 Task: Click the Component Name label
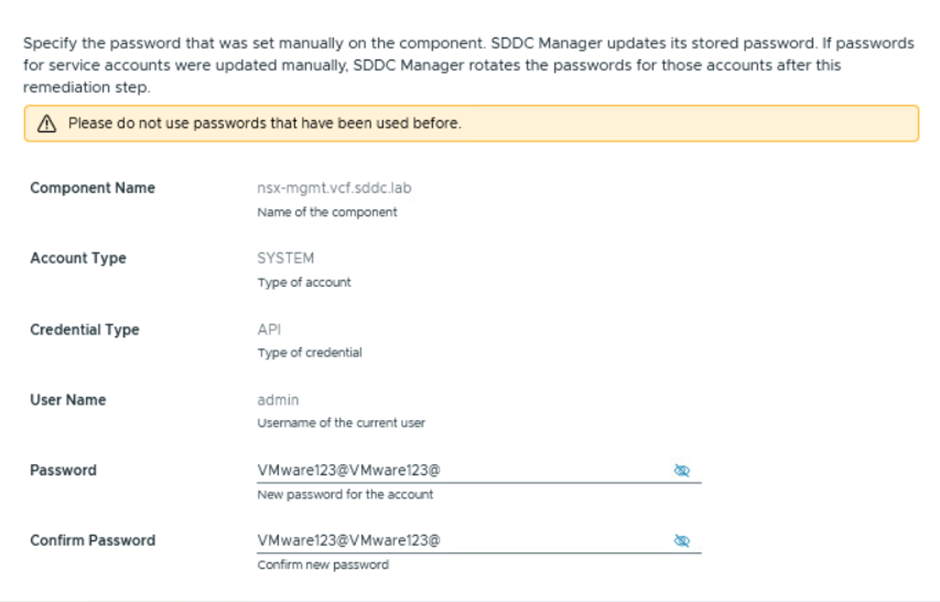pyautogui.click(x=92, y=188)
